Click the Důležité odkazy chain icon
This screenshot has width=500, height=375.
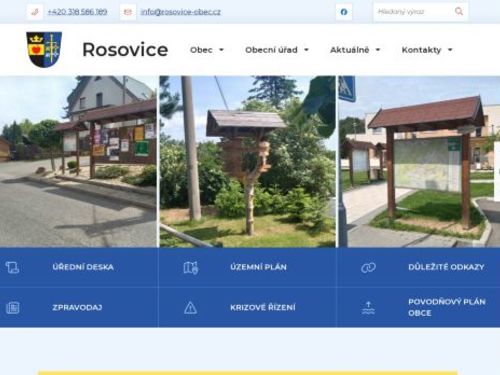368,267
